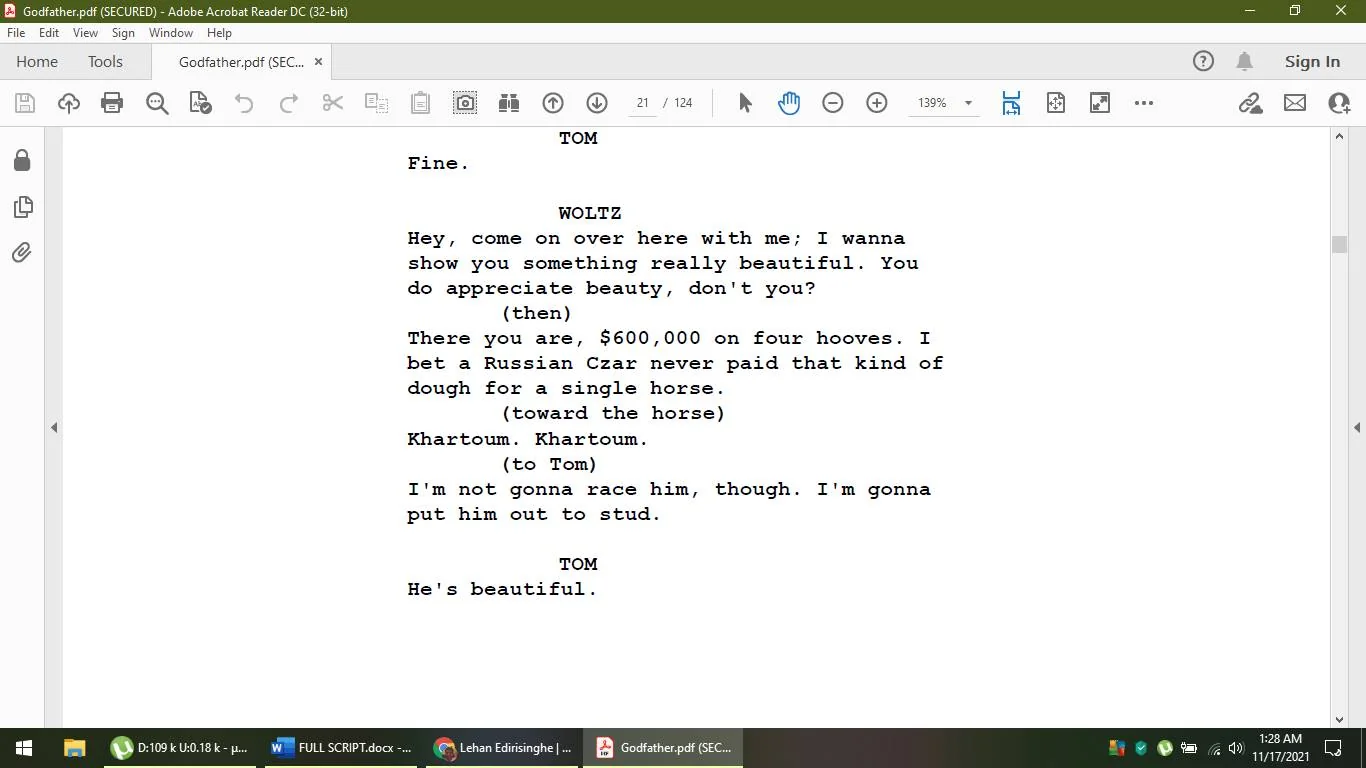1366x768 pixels.
Task: Click the page number field showing 21
Action: click(642, 103)
